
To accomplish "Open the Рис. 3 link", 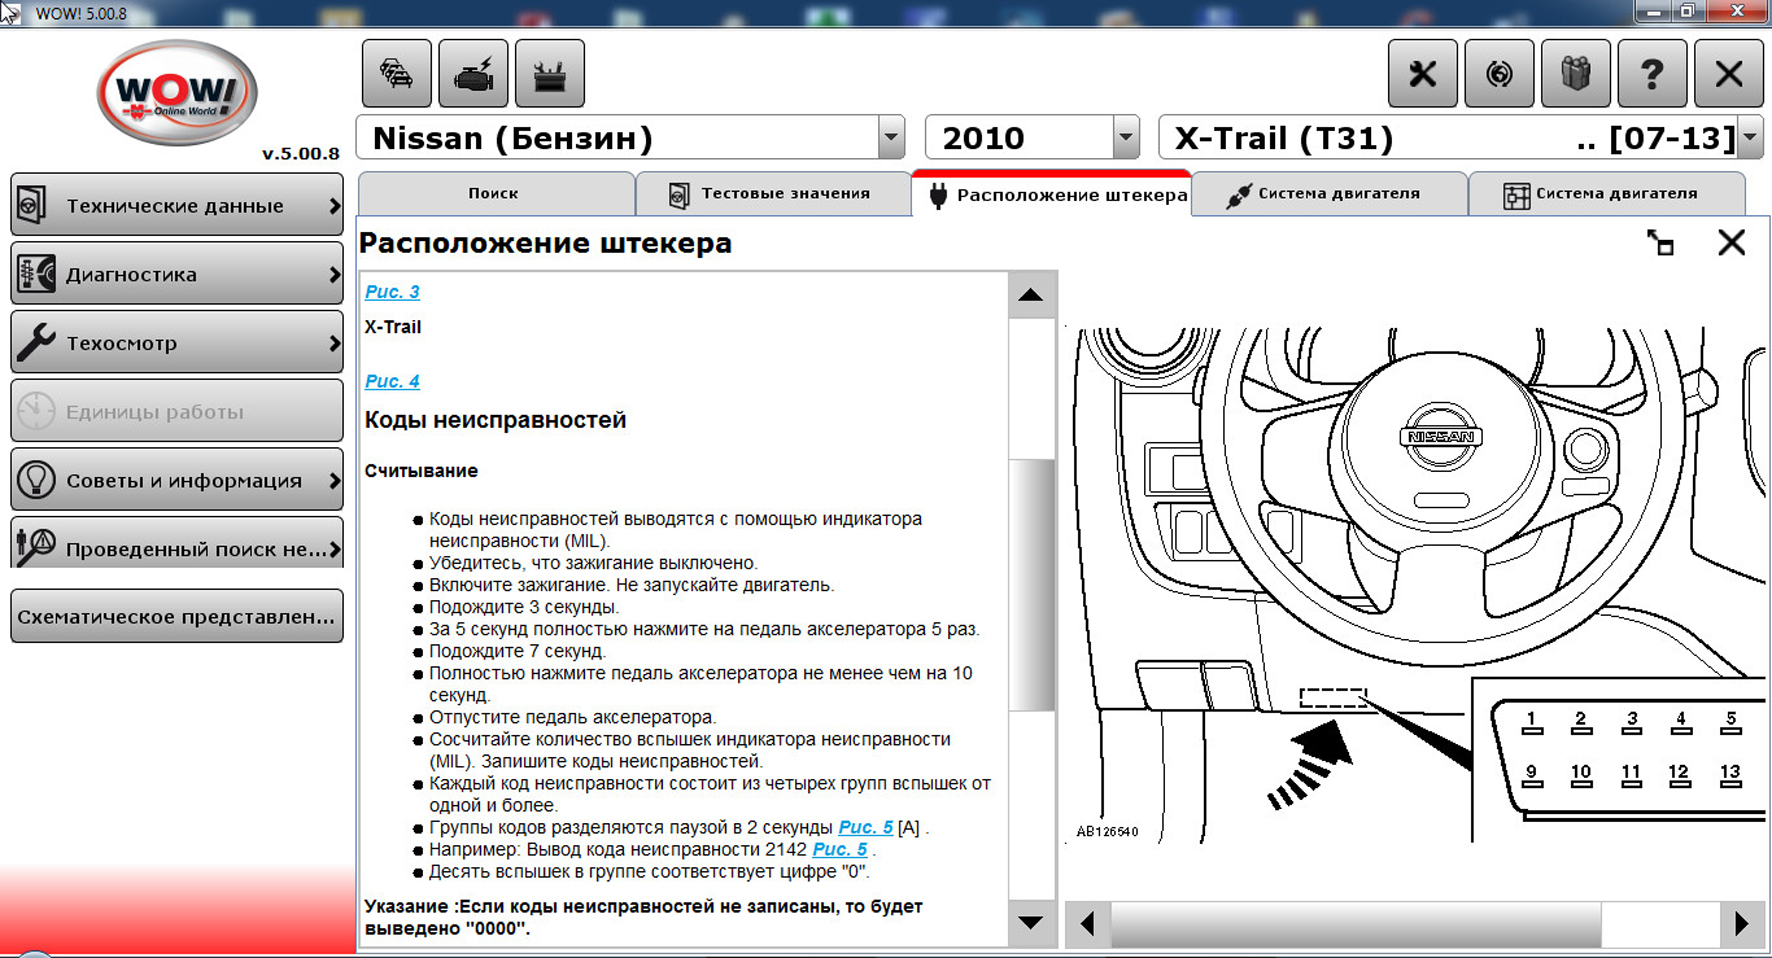I will point(392,292).
